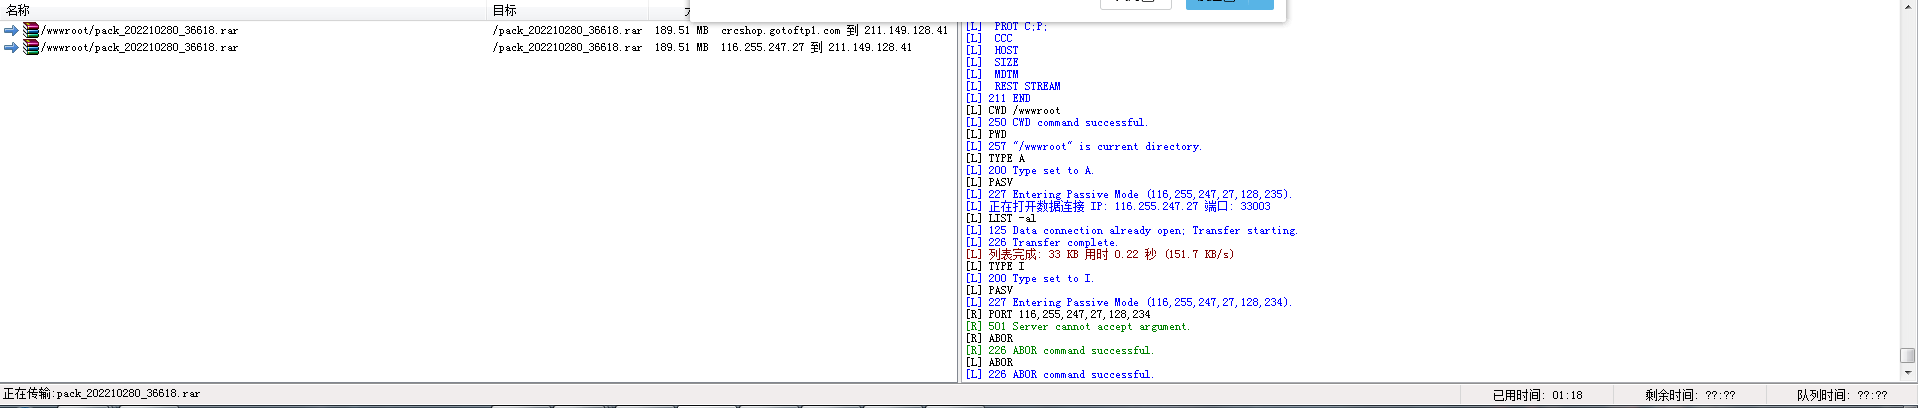
Task: Click the log panel scrollbar thumb
Action: coord(1907,355)
